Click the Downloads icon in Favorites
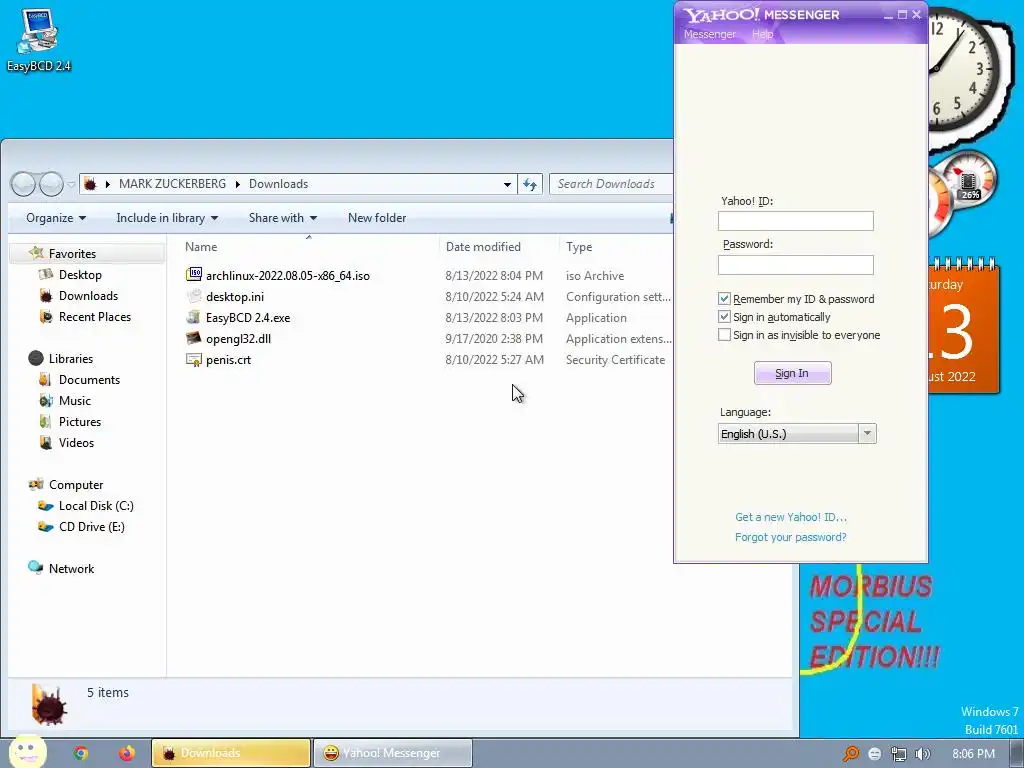 [46, 295]
